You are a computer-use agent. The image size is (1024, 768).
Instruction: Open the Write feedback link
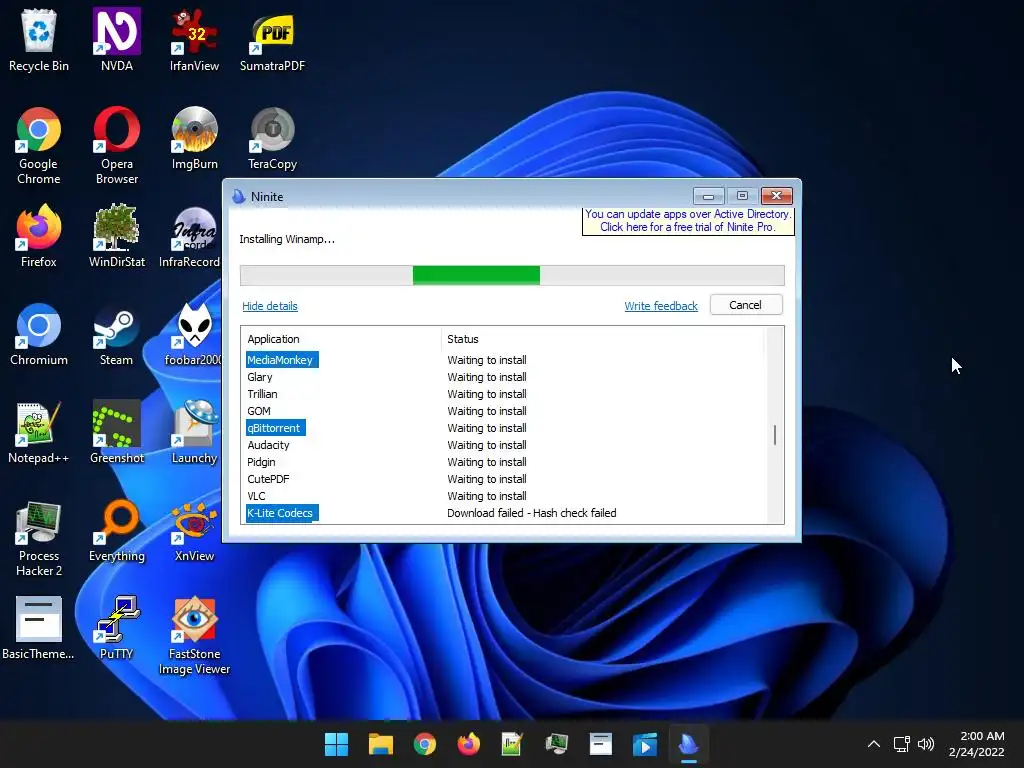click(661, 306)
